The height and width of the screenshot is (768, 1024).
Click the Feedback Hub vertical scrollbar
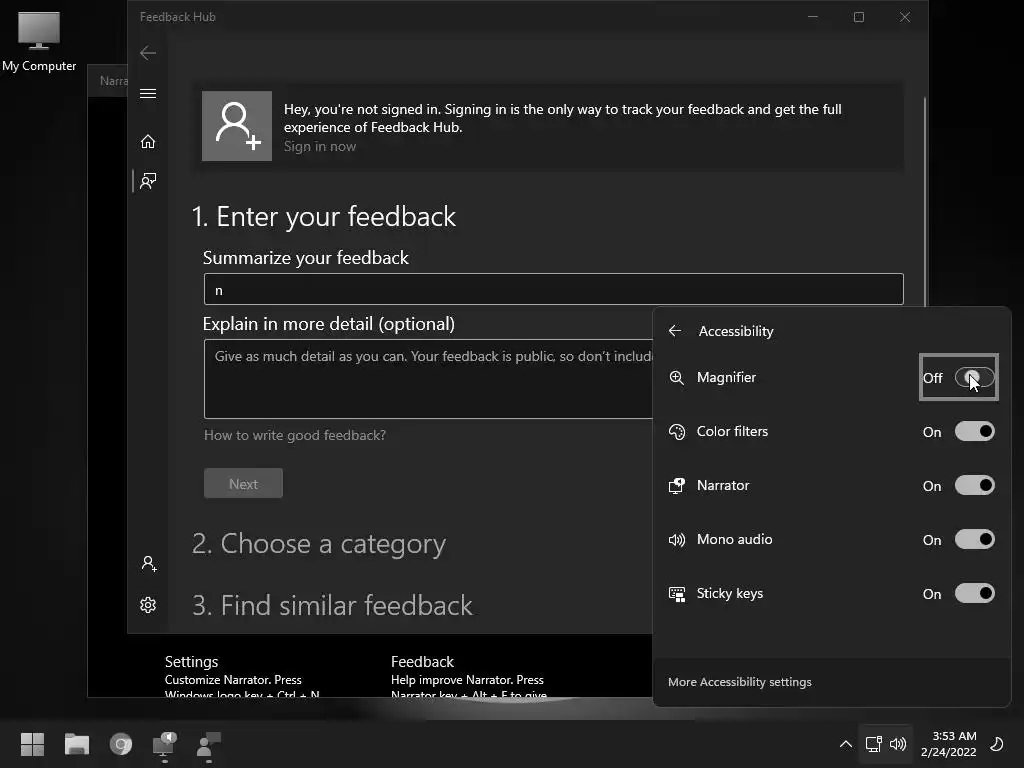(924, 200)
